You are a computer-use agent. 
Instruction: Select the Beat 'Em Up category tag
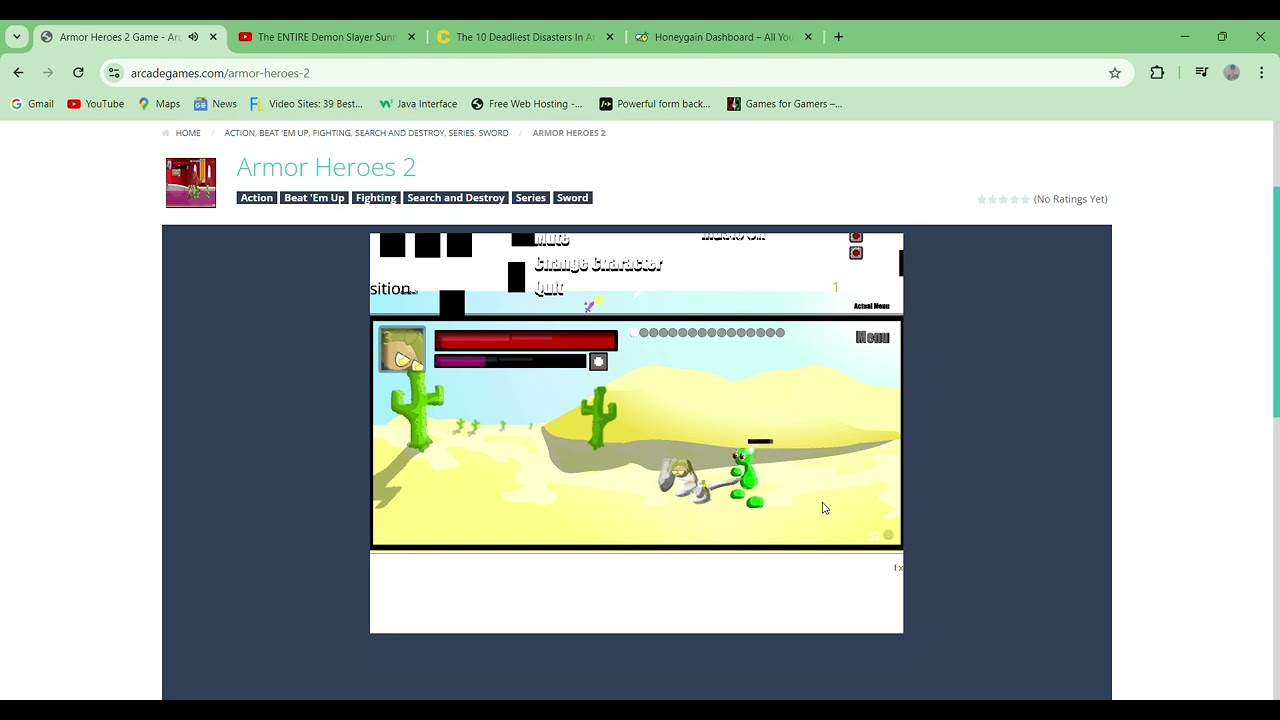[314, 198]
